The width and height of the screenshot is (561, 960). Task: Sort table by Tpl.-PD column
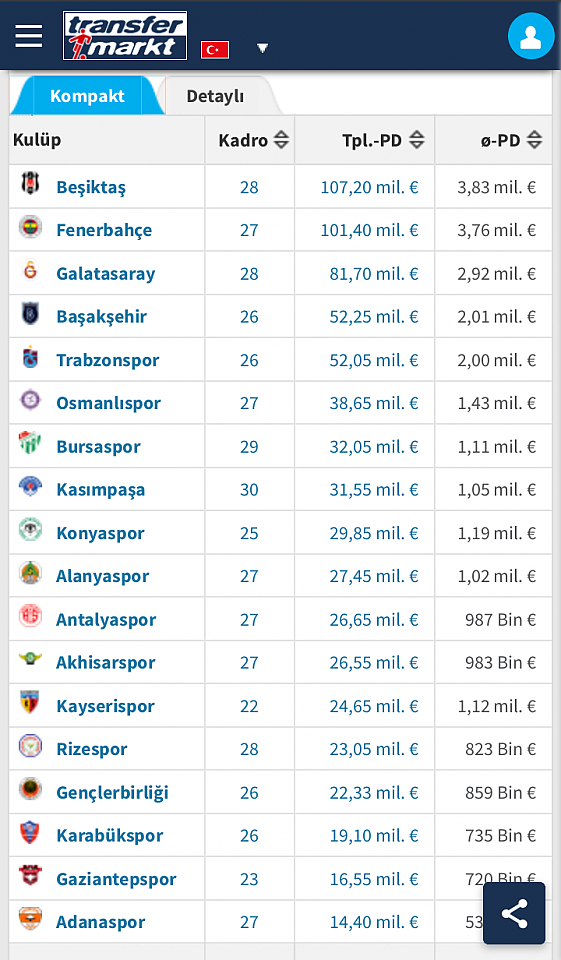[416, 140]
